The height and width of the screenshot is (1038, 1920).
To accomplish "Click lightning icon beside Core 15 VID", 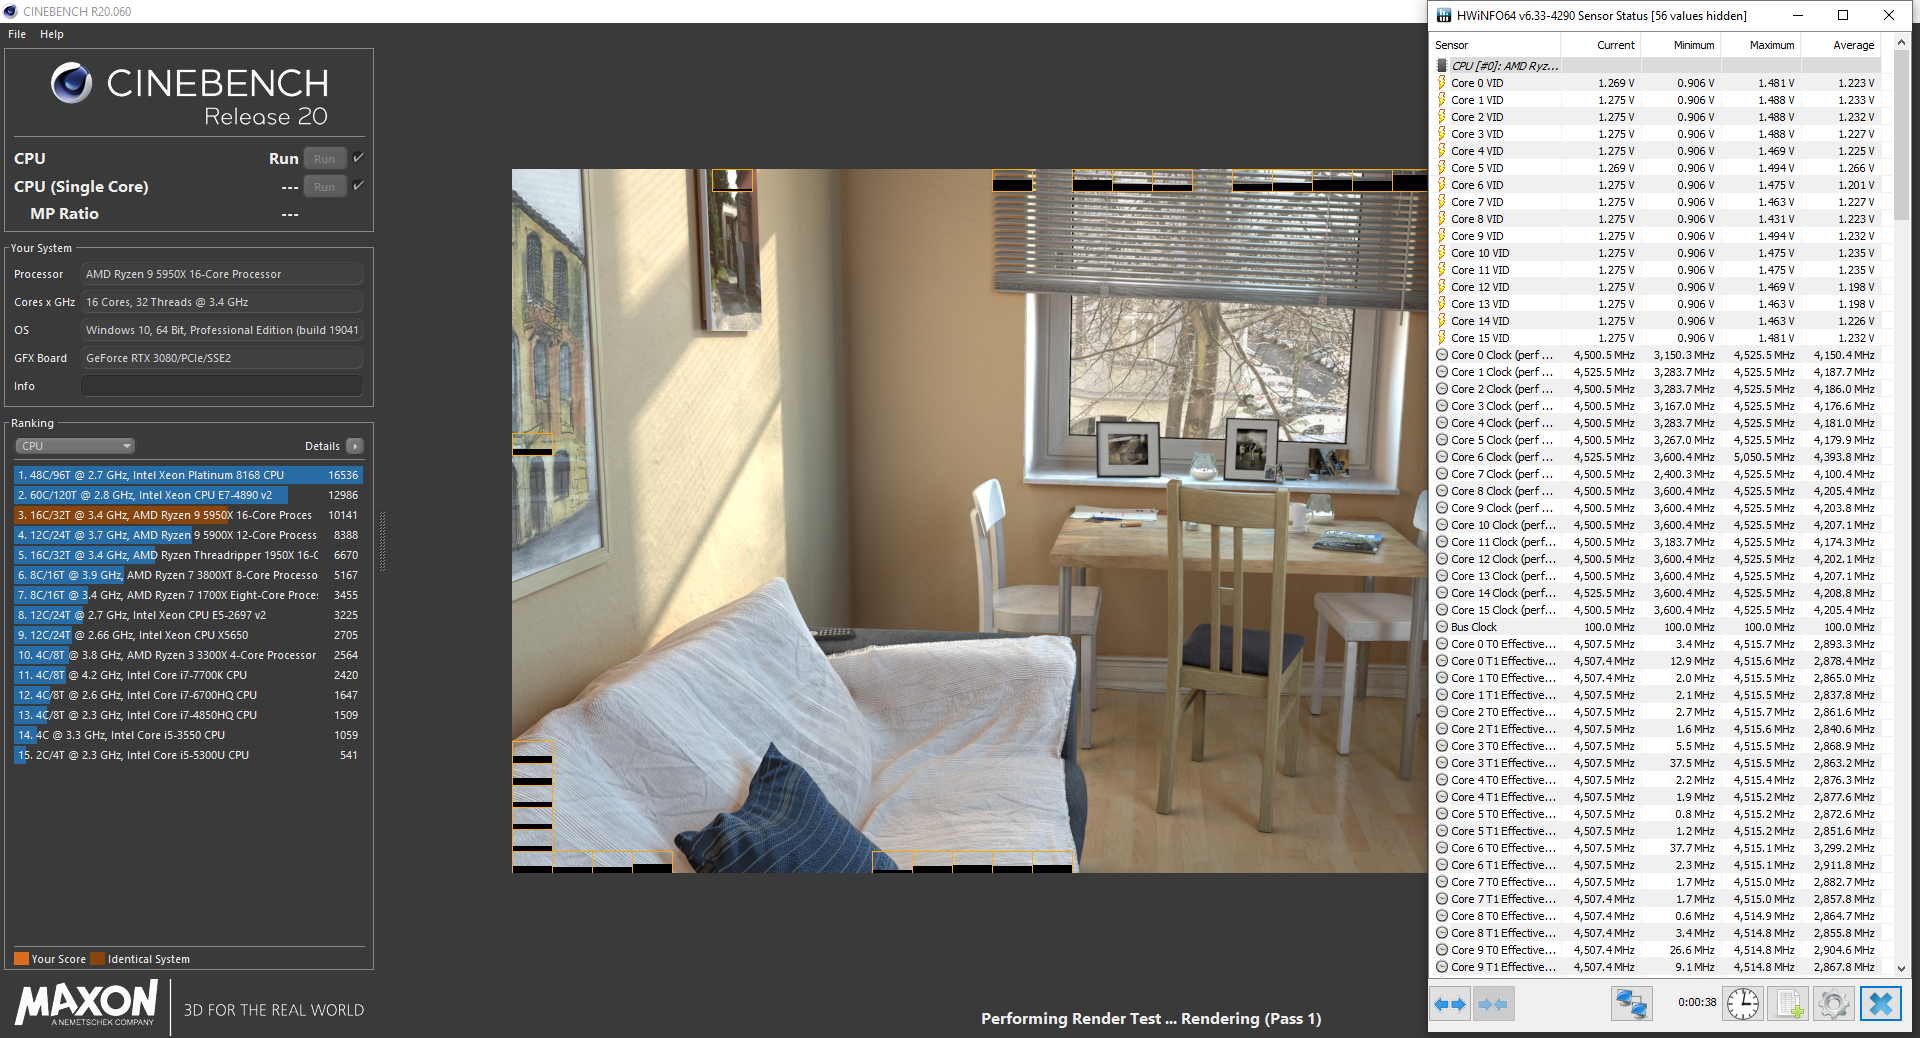I will pos(1442,338).
